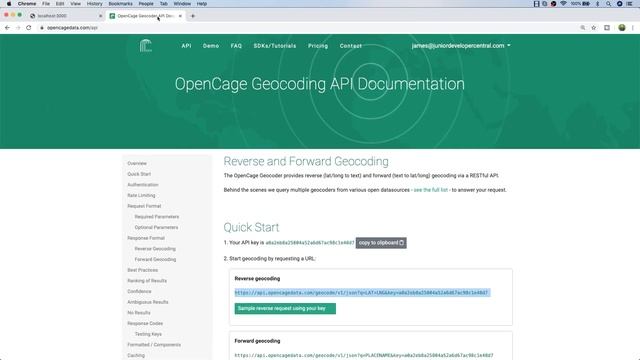
Task: Open the Pricing navigation link
Action: (x=318, y=46)
